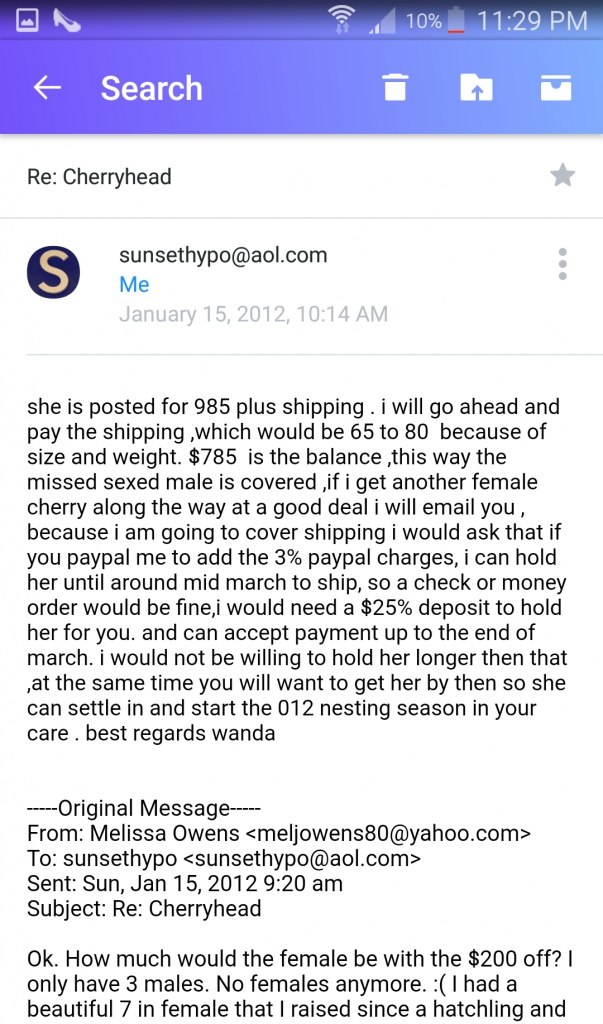603x1024 pixels.
Task: Tap the shoe notification icon in status bar
Action: coord(67,20)
